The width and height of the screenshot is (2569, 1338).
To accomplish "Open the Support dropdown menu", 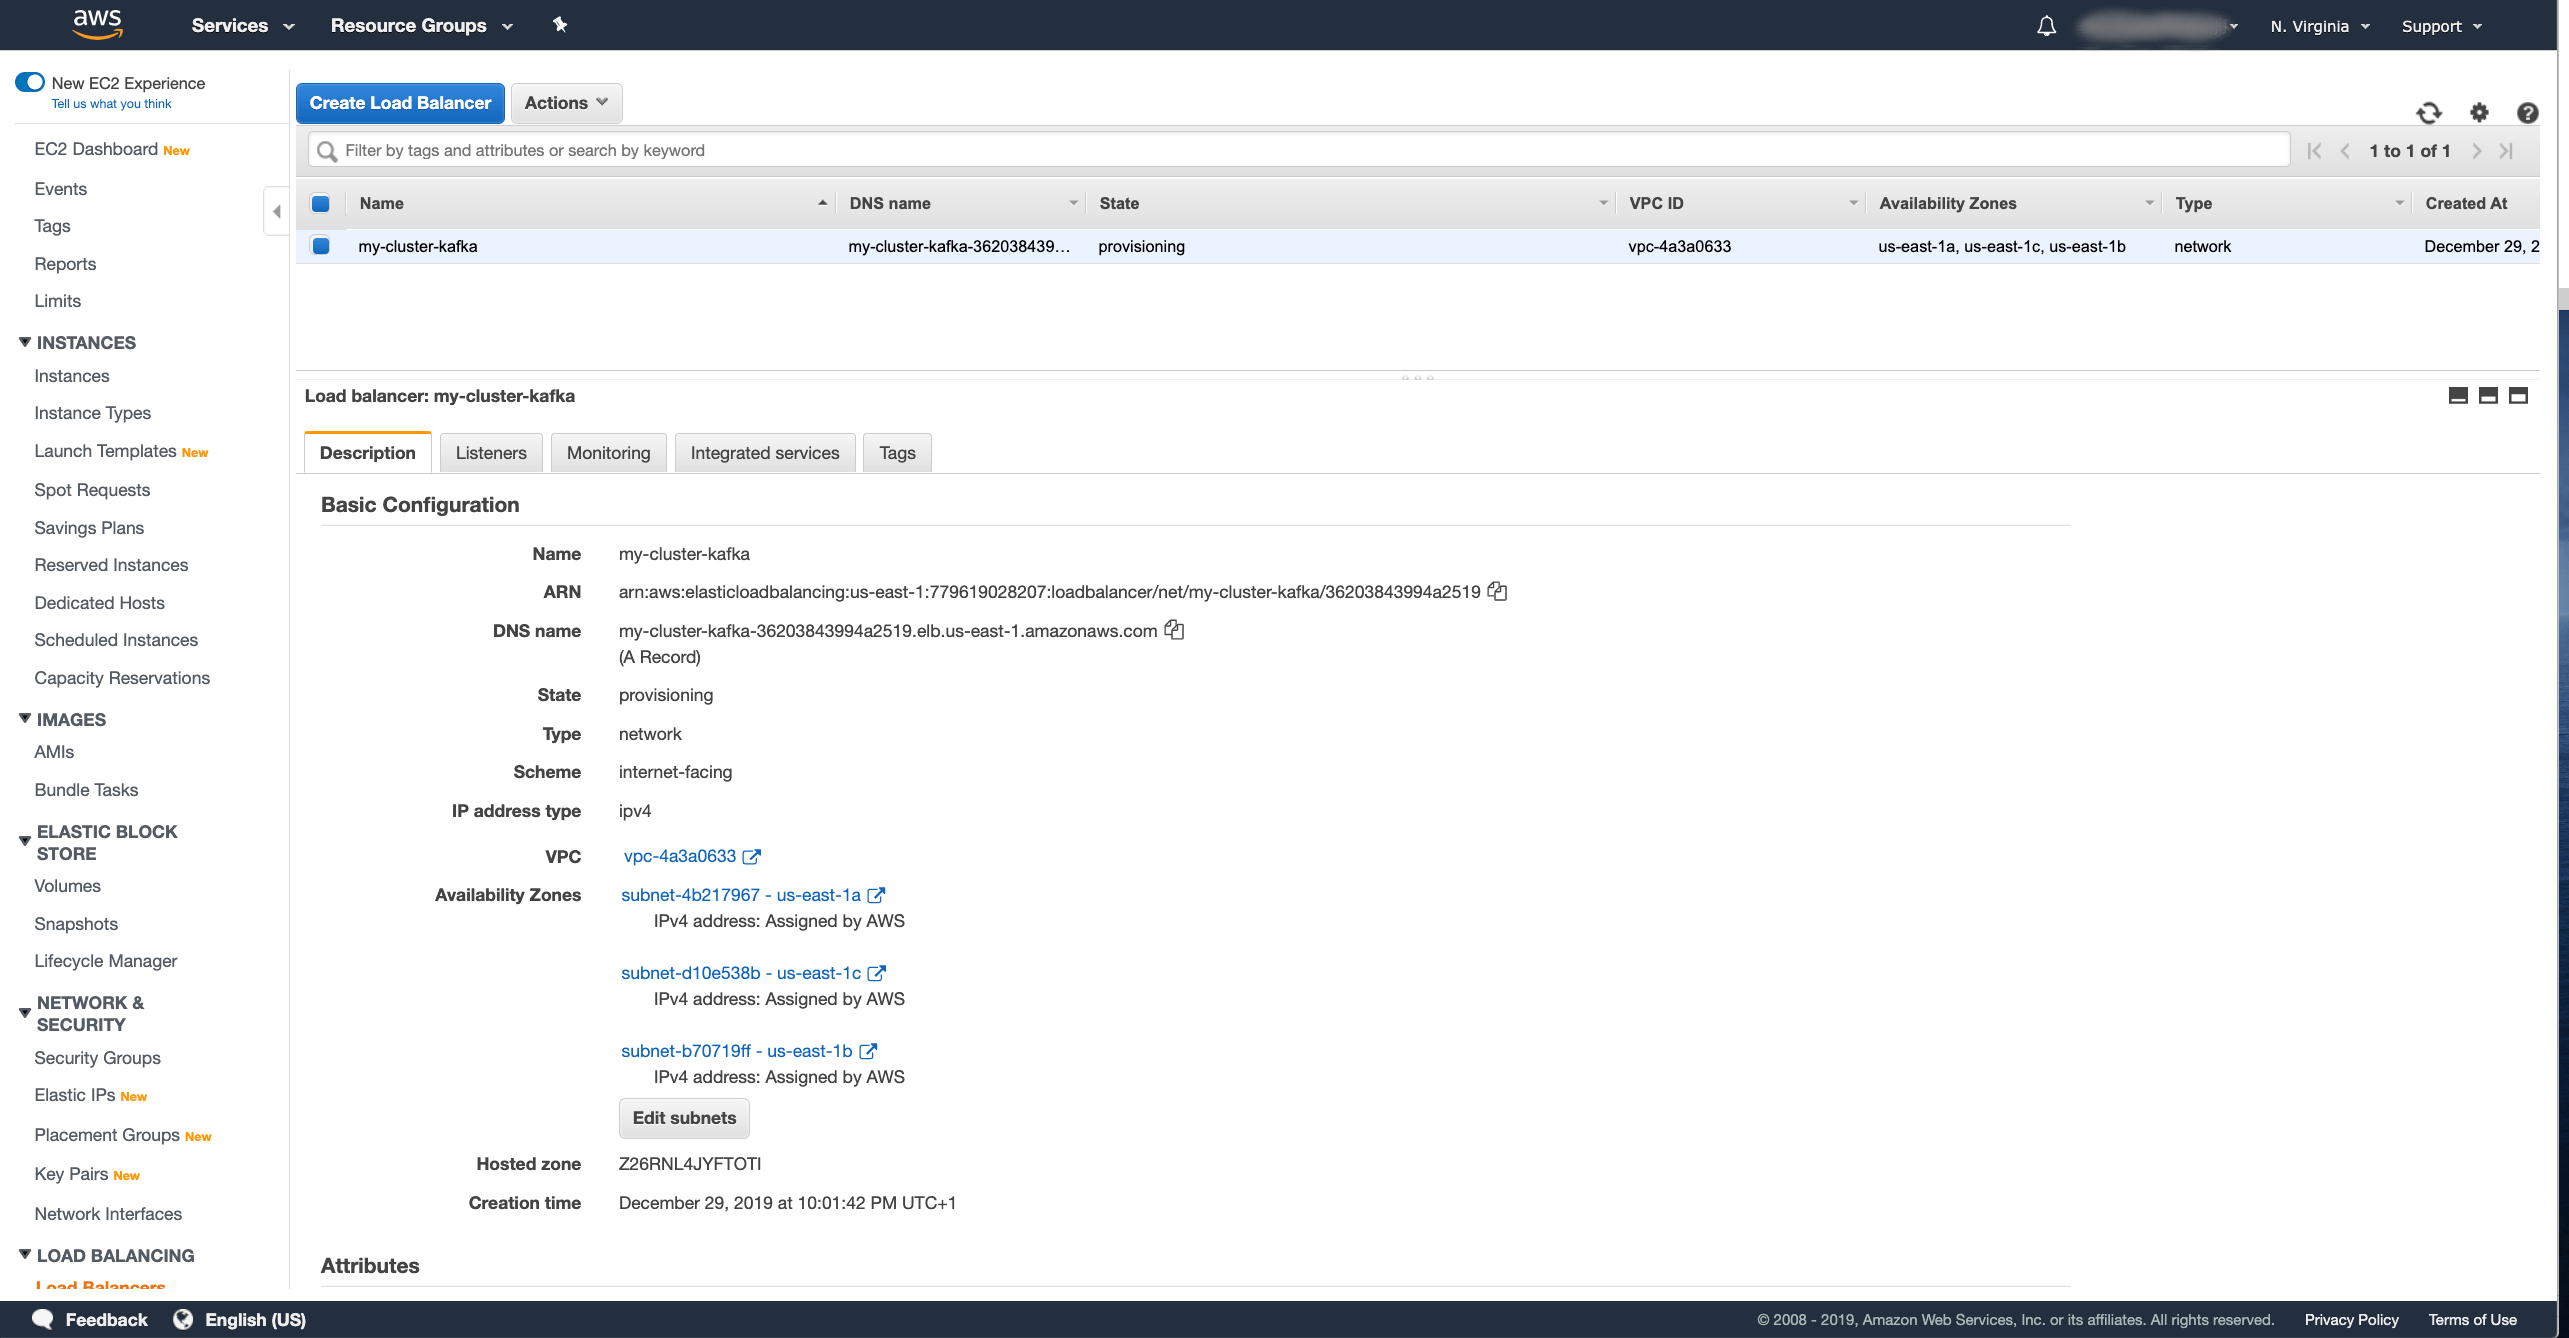I will tap(2442, 26).
